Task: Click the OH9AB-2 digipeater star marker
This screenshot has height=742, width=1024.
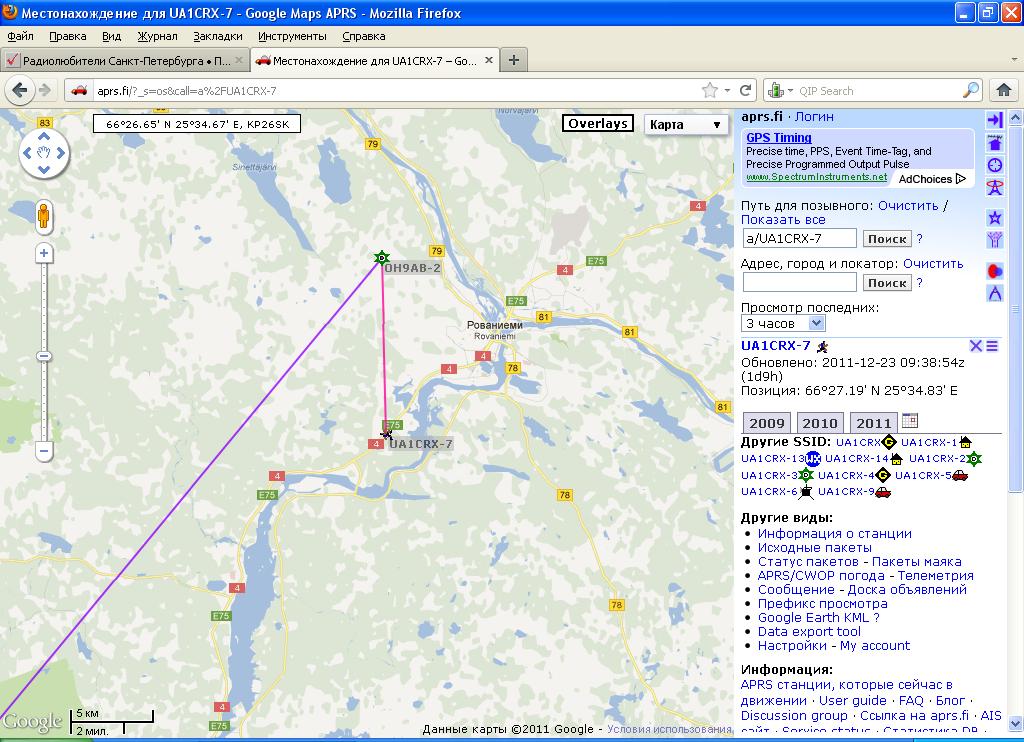Action: pyautogui.click(x=382, y=258)
